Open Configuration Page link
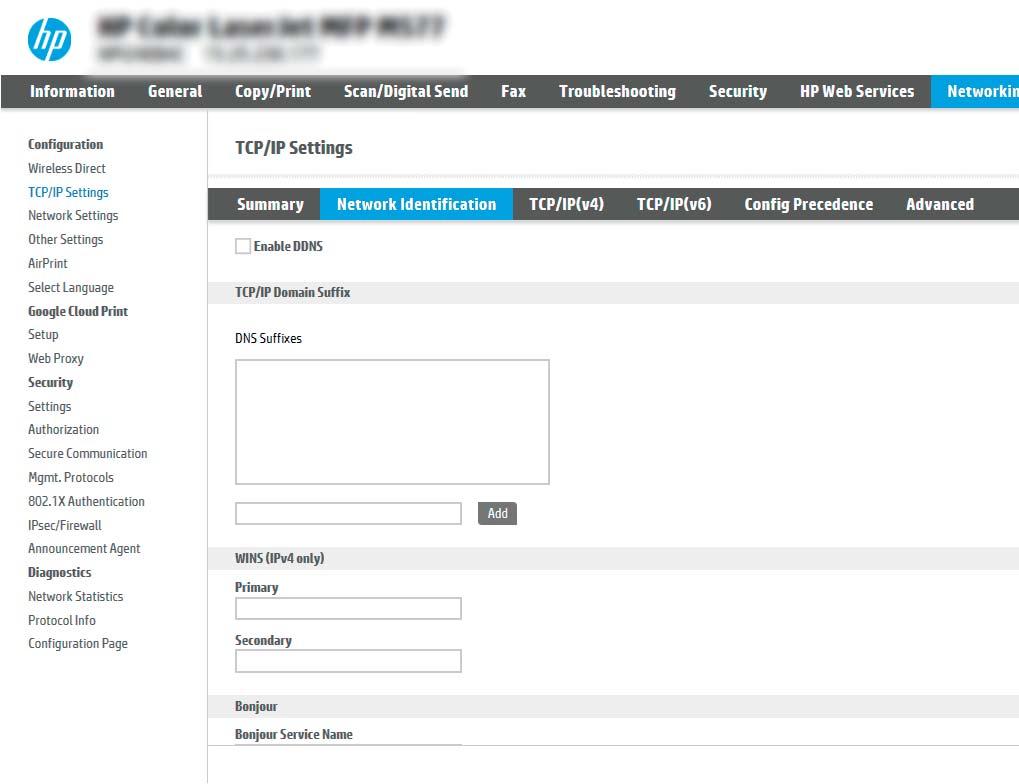Viewport: 1019px width, 784px height. coord(78,644)
